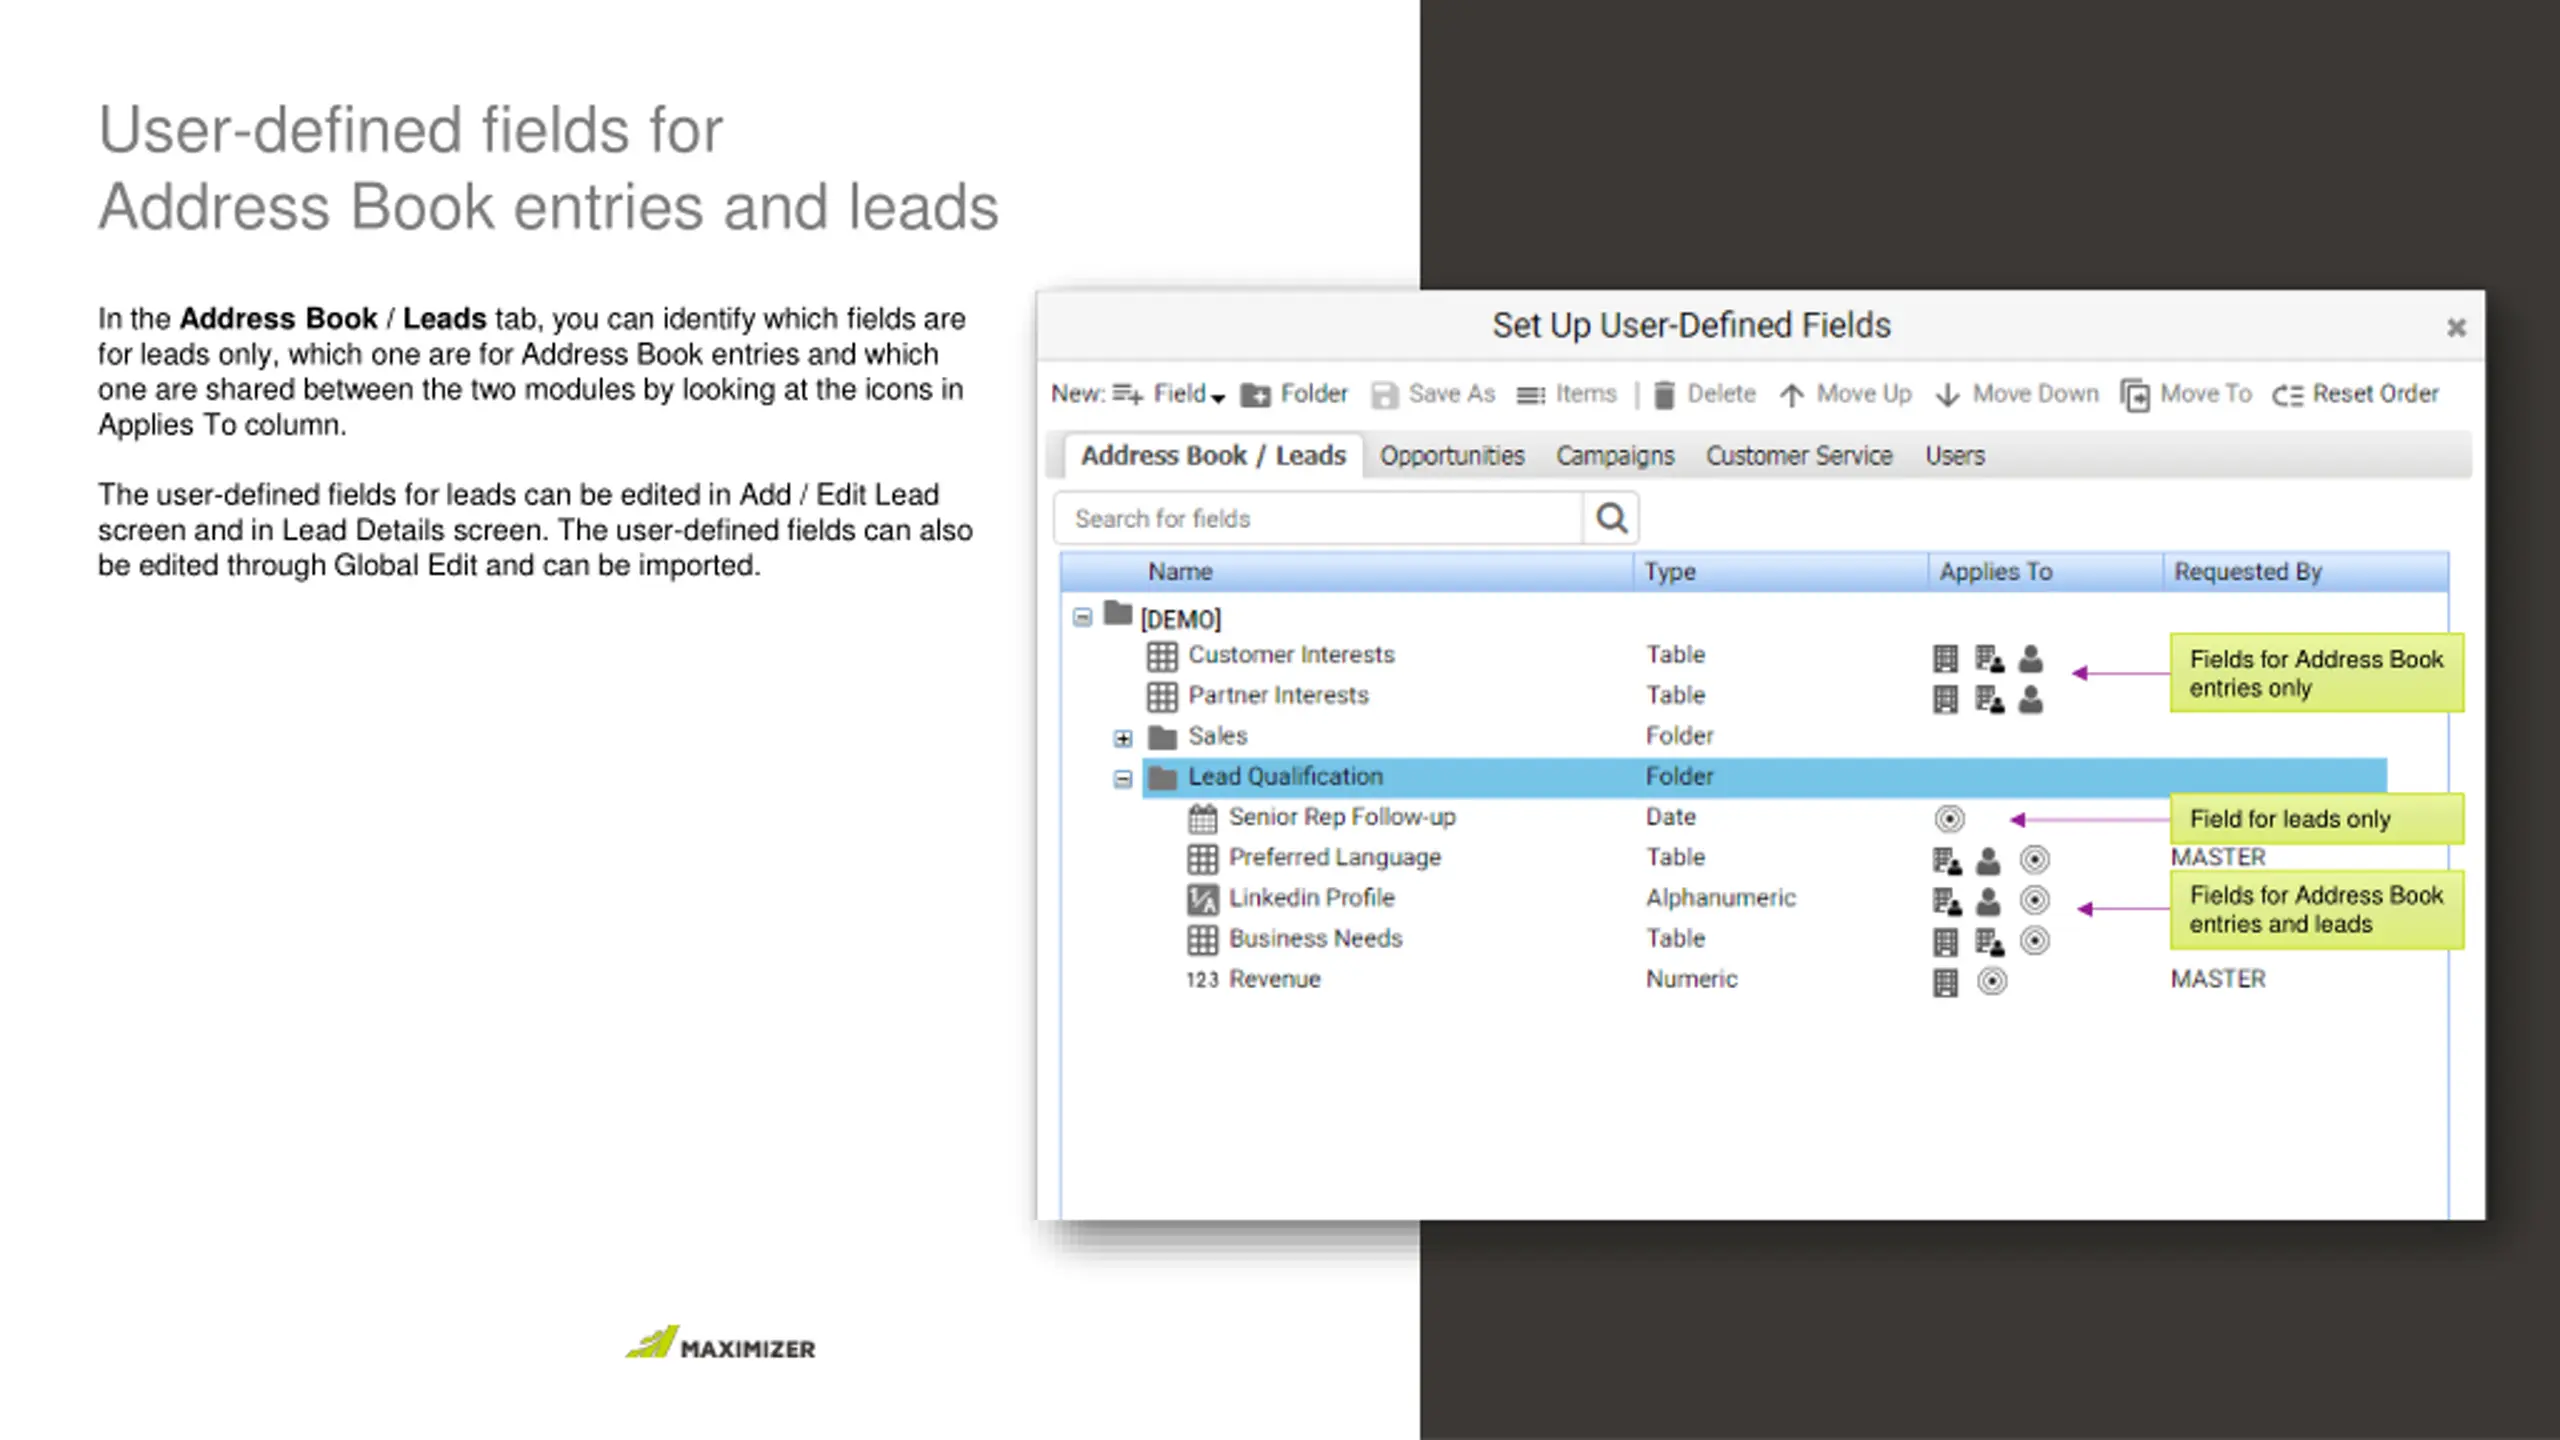This screenshot has width=2560, height=1440.
Task: Click Move Up arrow button
Action: [x=1846, y=394]
